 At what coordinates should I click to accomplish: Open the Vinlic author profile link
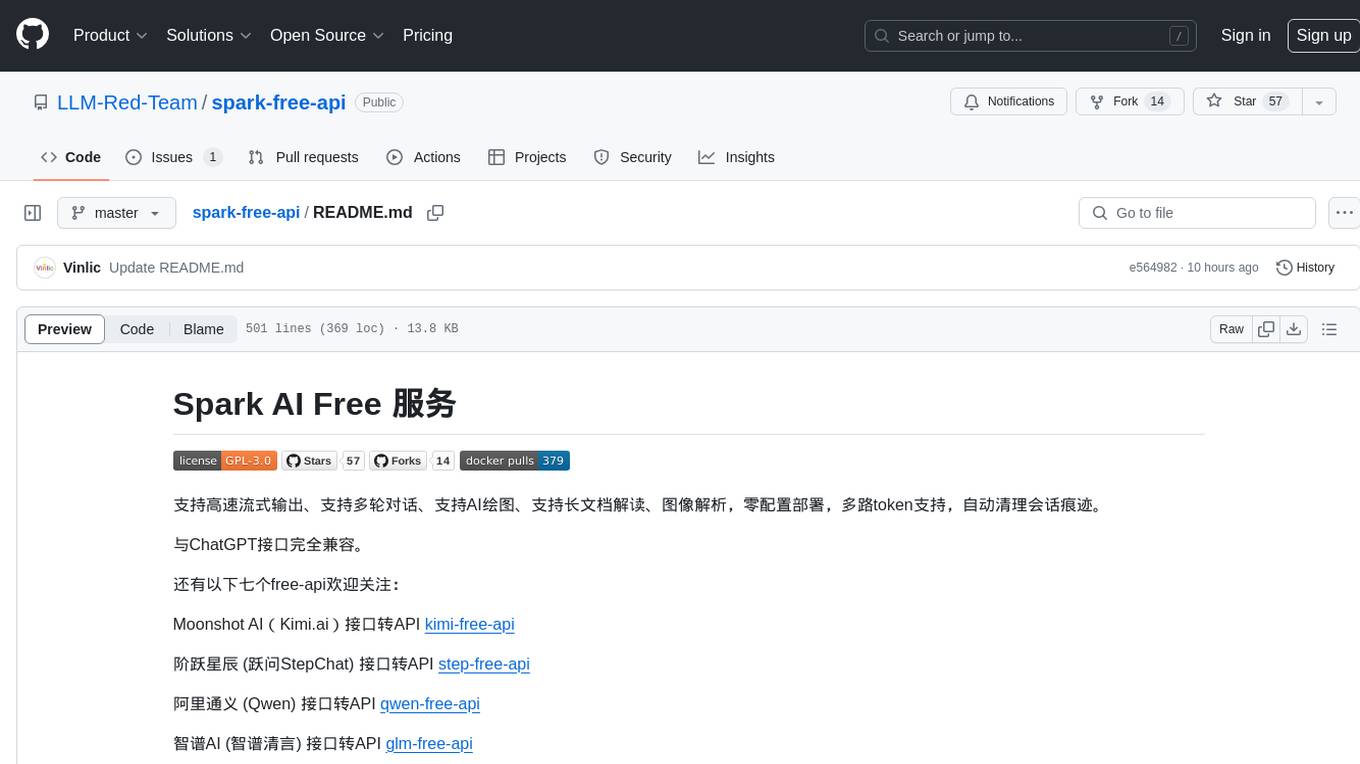tap(82, 268)
